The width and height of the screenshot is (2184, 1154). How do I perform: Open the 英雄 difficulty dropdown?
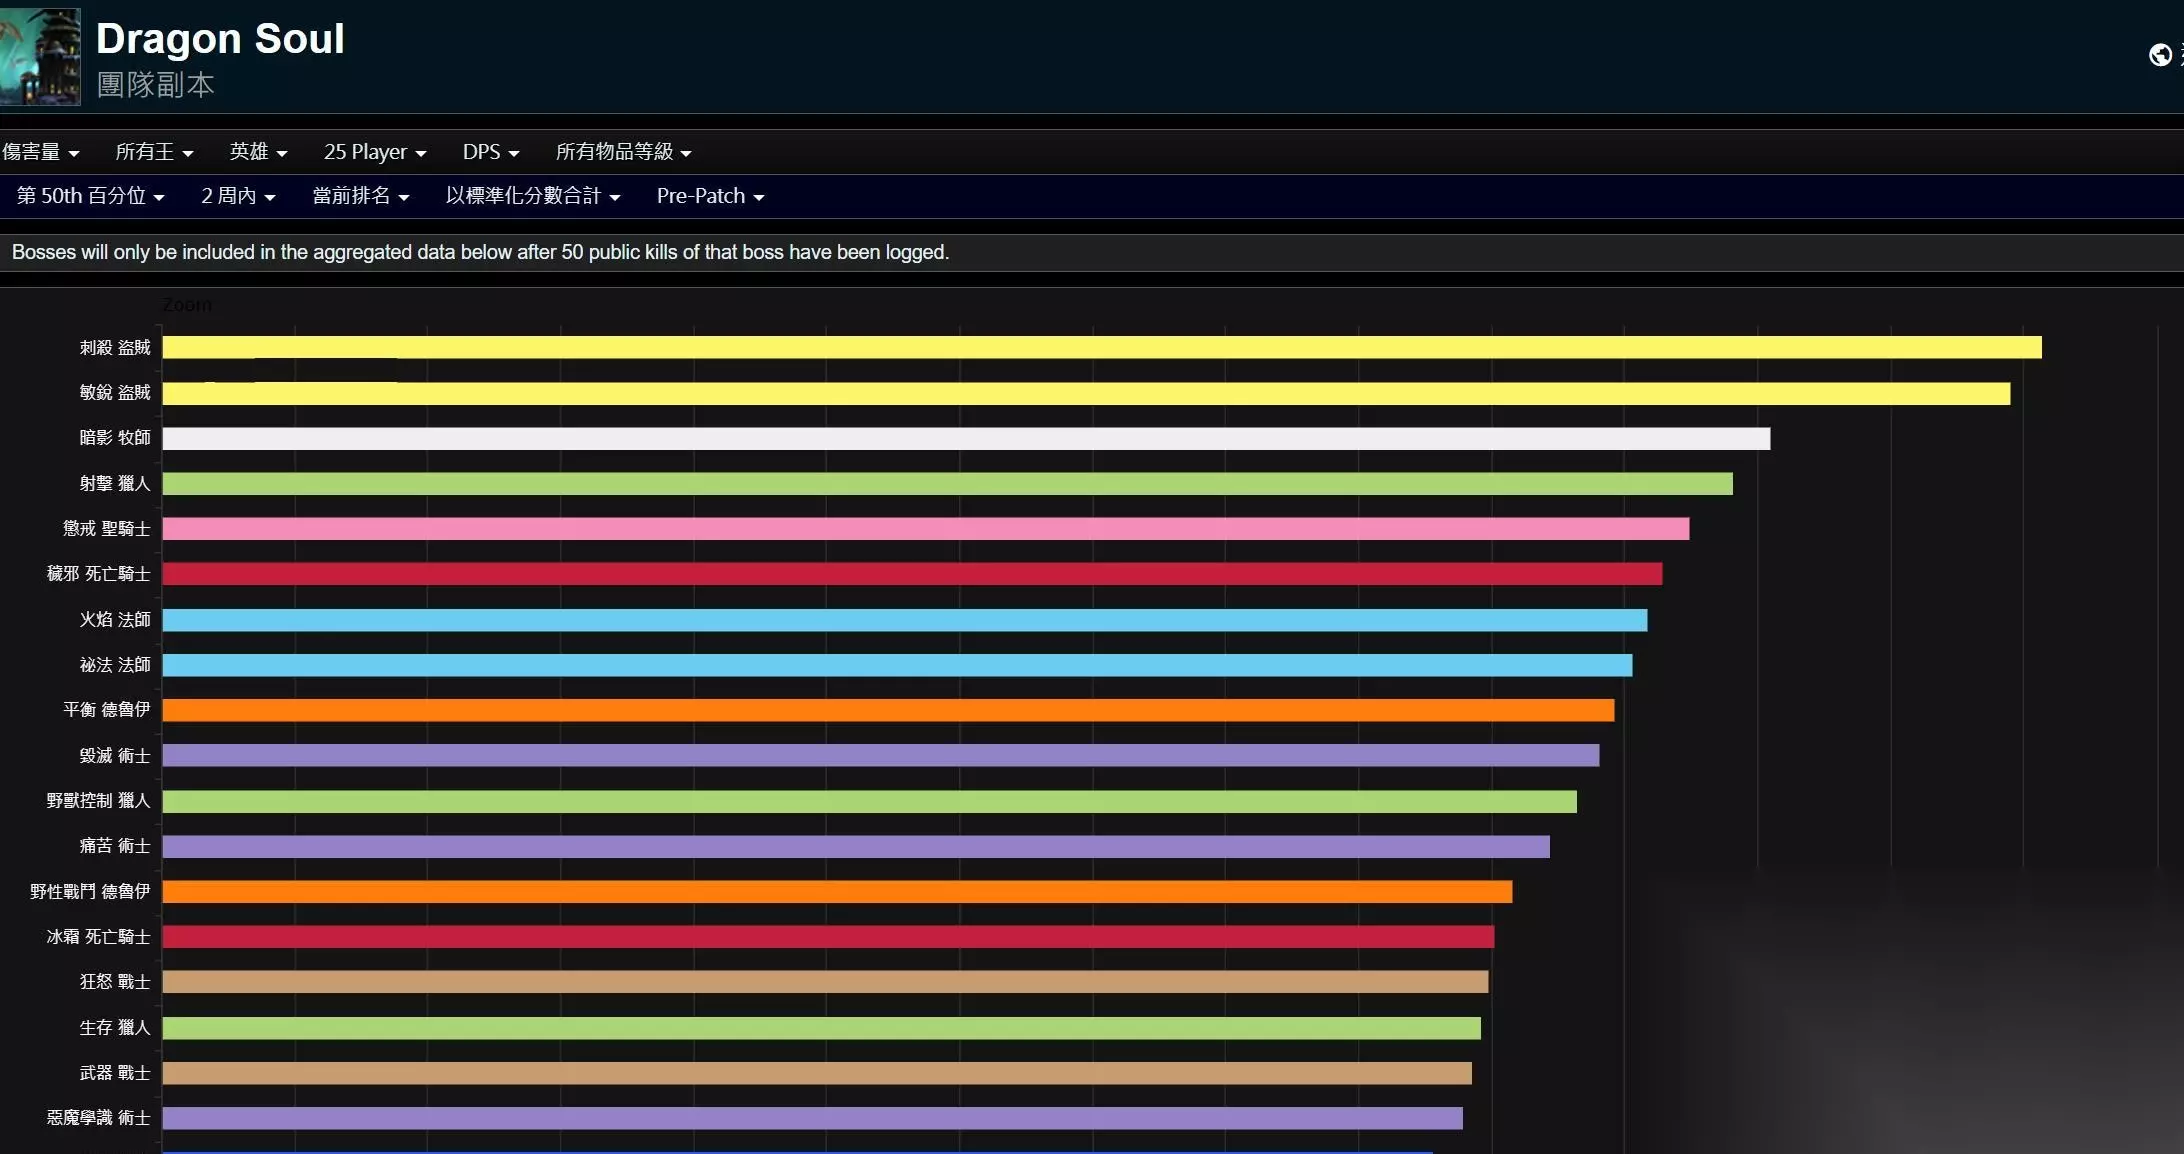[x=258, y=152]
